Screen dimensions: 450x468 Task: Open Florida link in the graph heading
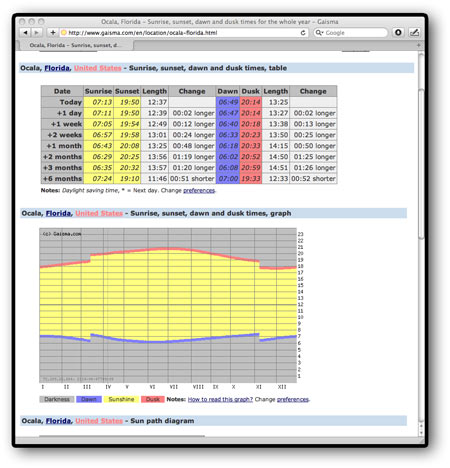pyautogui.click(x=58, y=213)
